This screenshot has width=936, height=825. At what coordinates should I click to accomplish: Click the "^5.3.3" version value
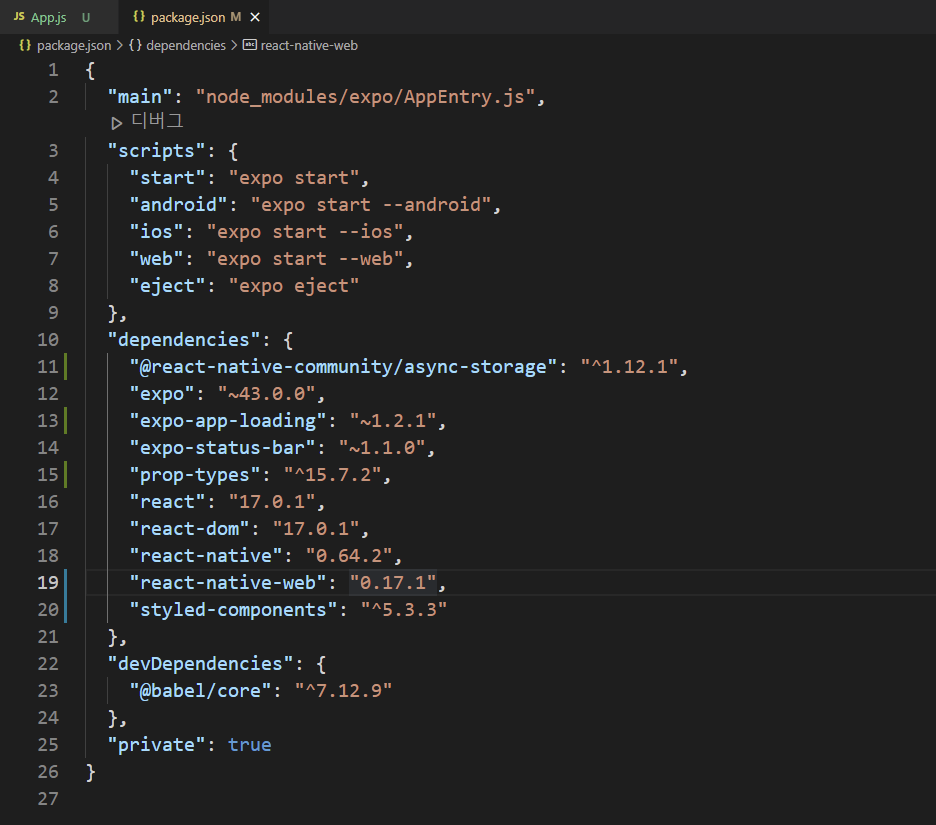tap(404, 610)
